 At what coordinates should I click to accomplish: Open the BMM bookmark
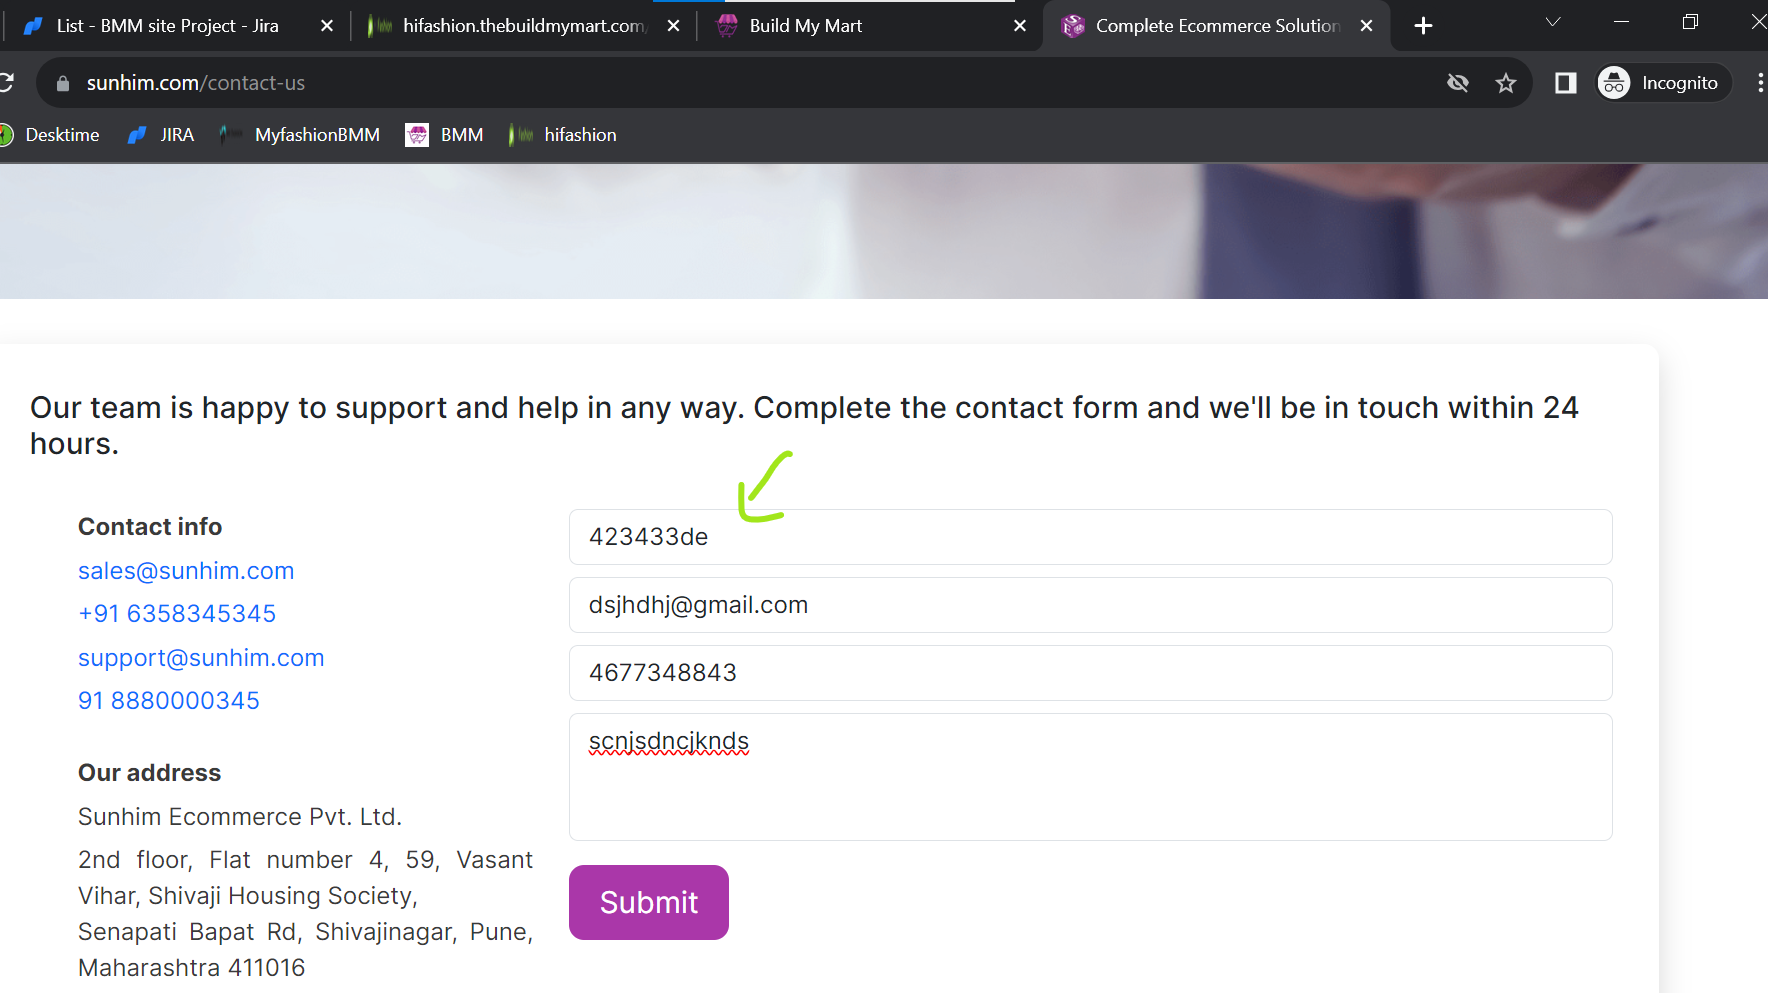[445, 135]
